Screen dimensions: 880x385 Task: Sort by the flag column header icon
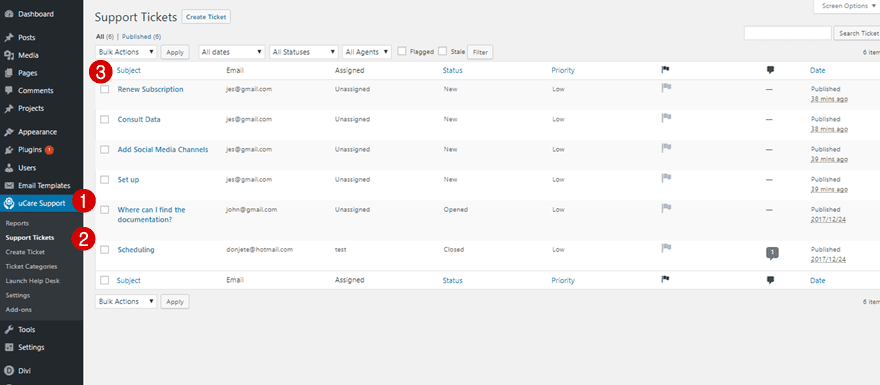pos(666,70)
